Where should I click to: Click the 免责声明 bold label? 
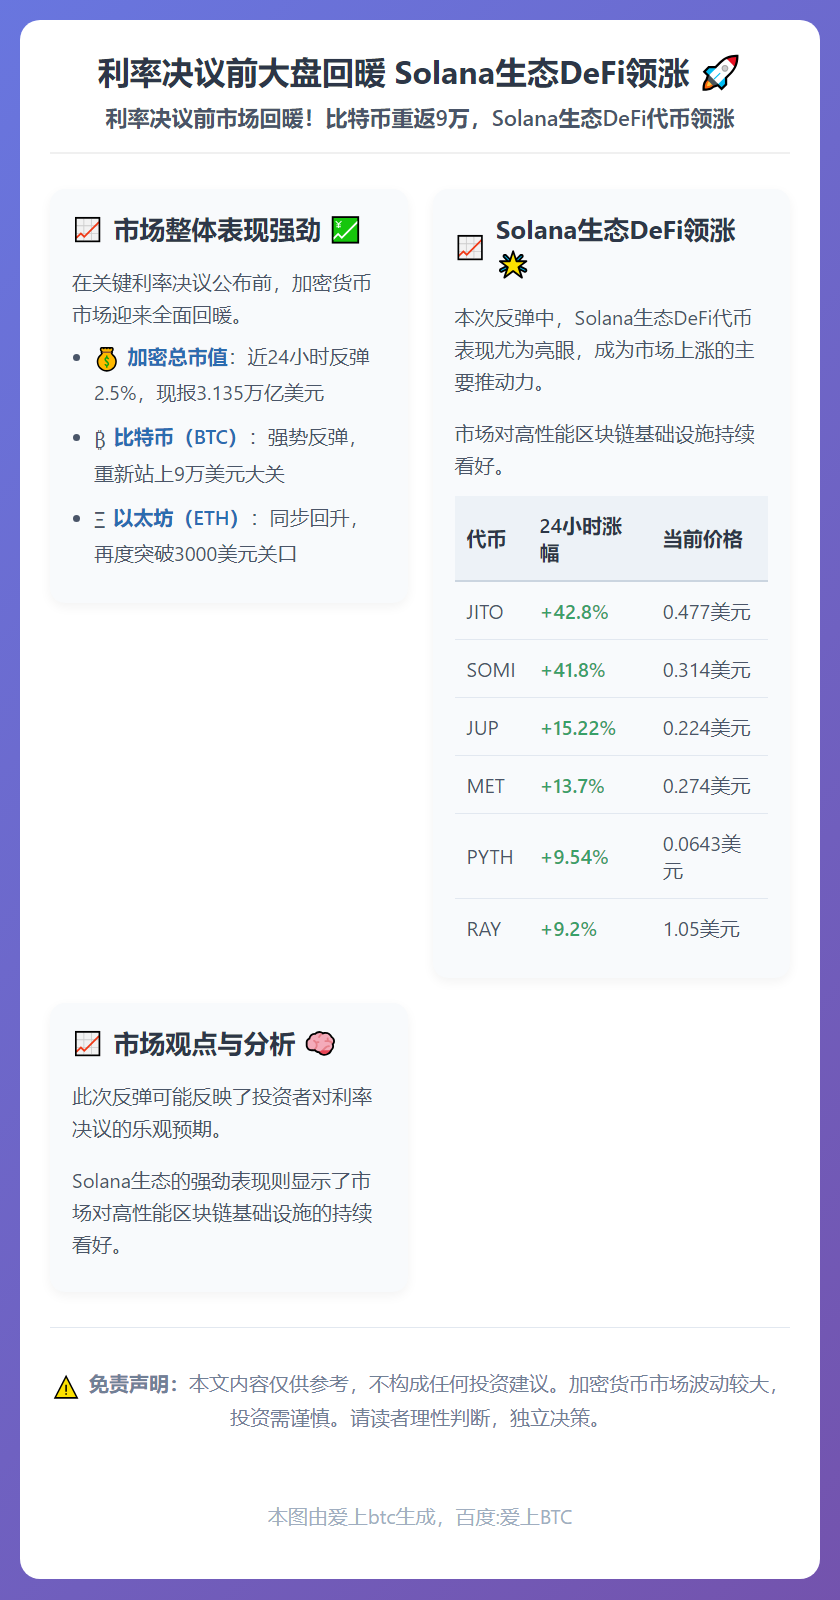tap(133, 1384)
